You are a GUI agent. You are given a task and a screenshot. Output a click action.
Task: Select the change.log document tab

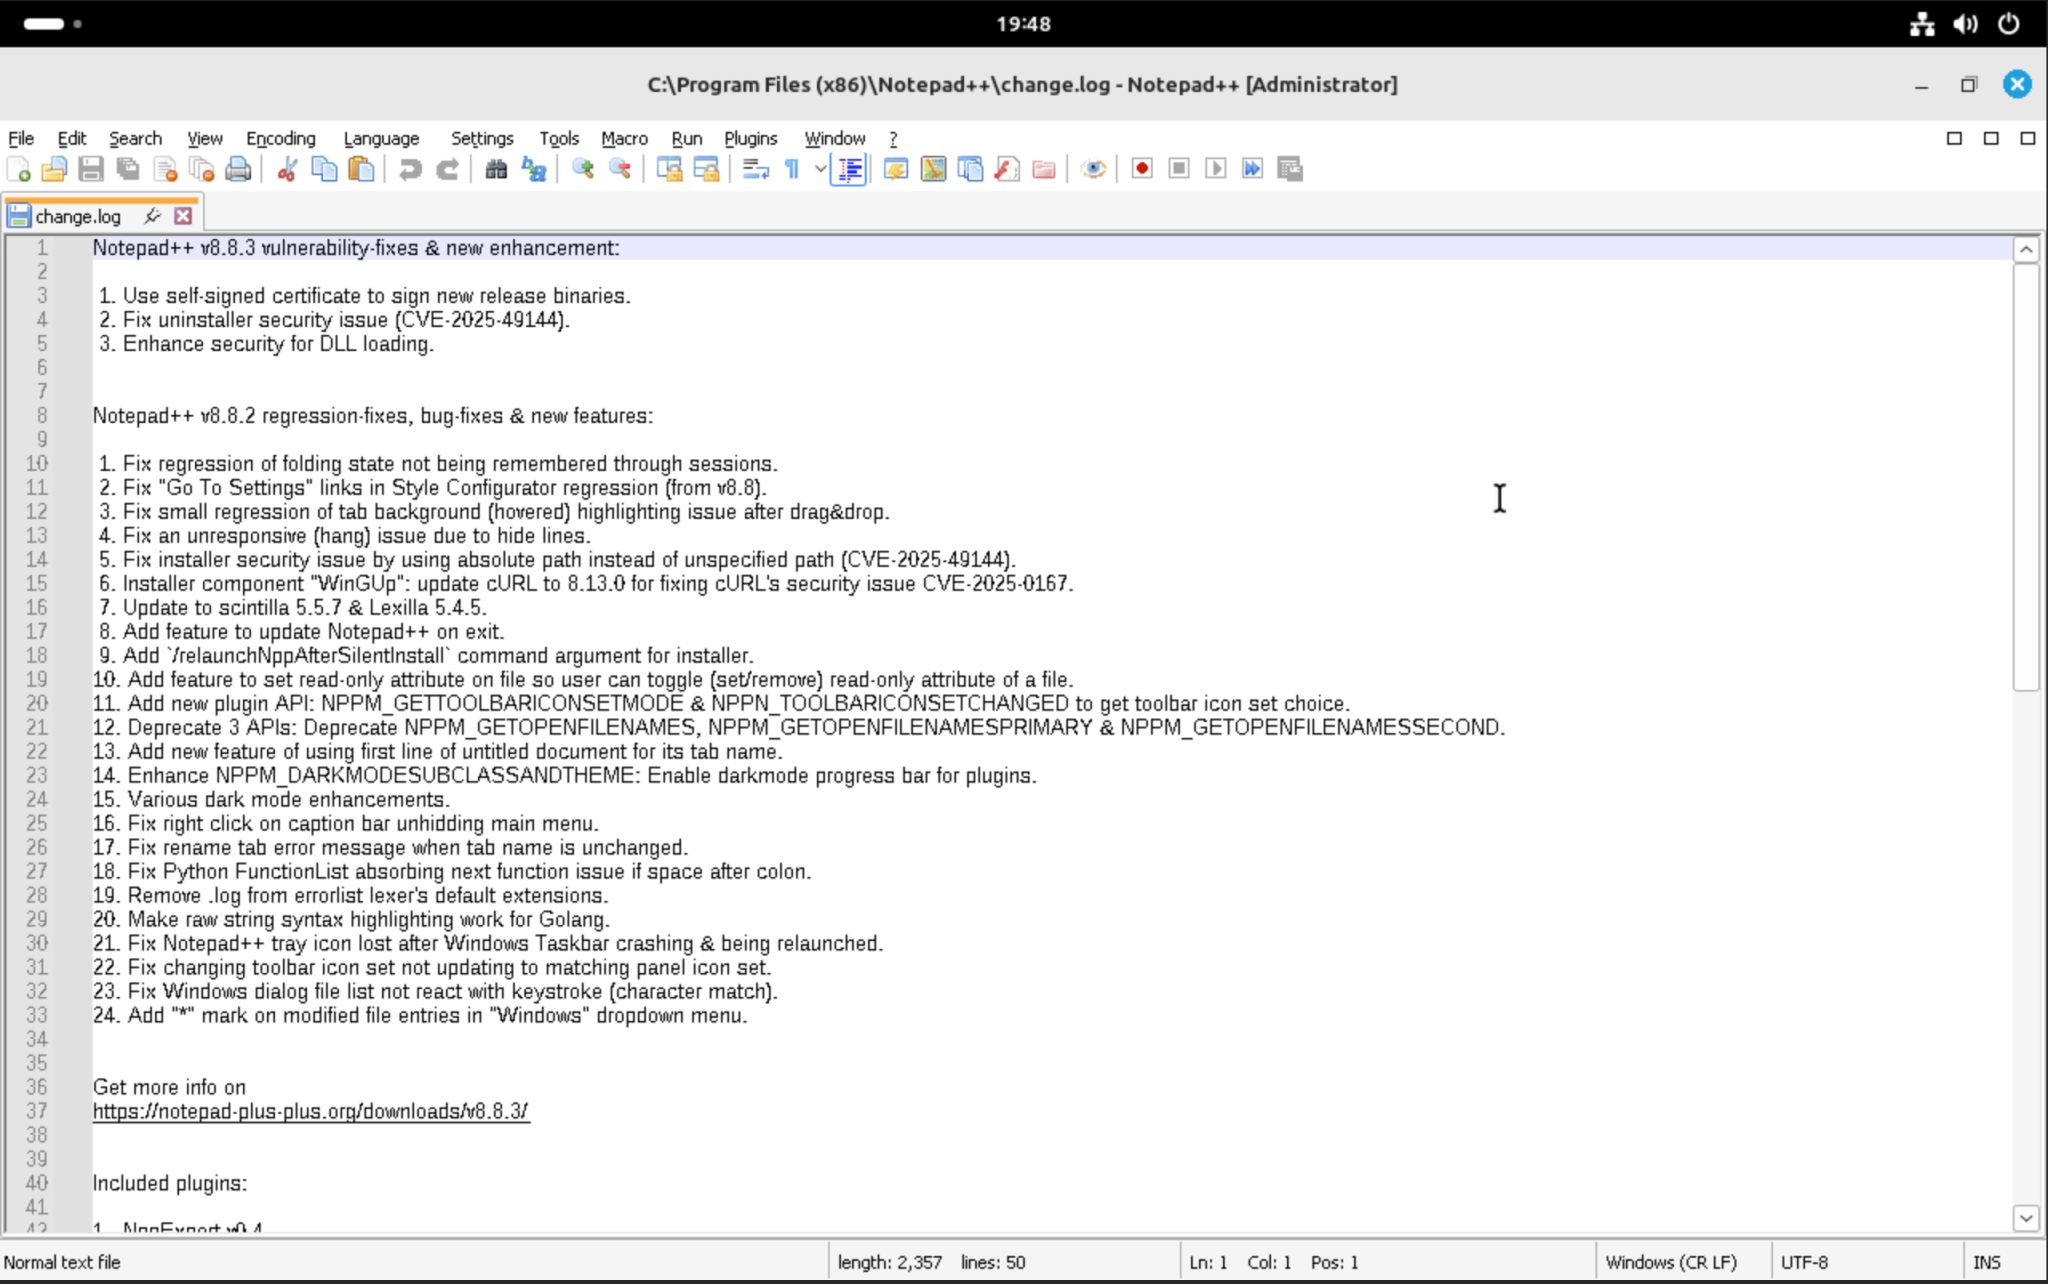[x=78, y=214]
